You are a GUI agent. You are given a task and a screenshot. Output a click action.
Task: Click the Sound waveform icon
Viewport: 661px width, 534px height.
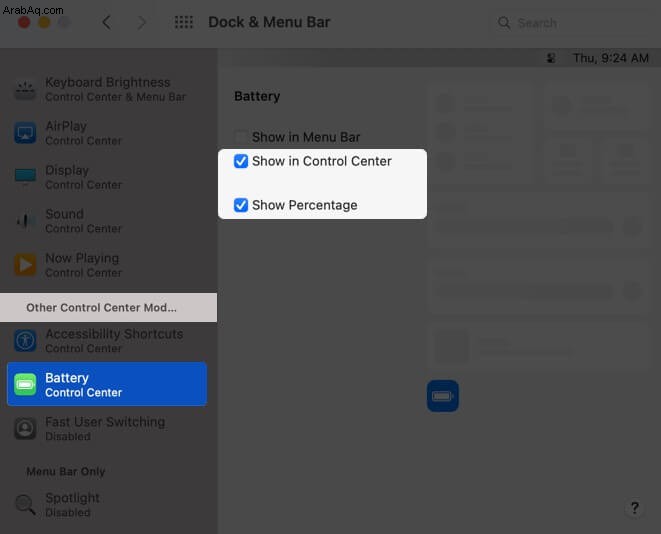25,221
